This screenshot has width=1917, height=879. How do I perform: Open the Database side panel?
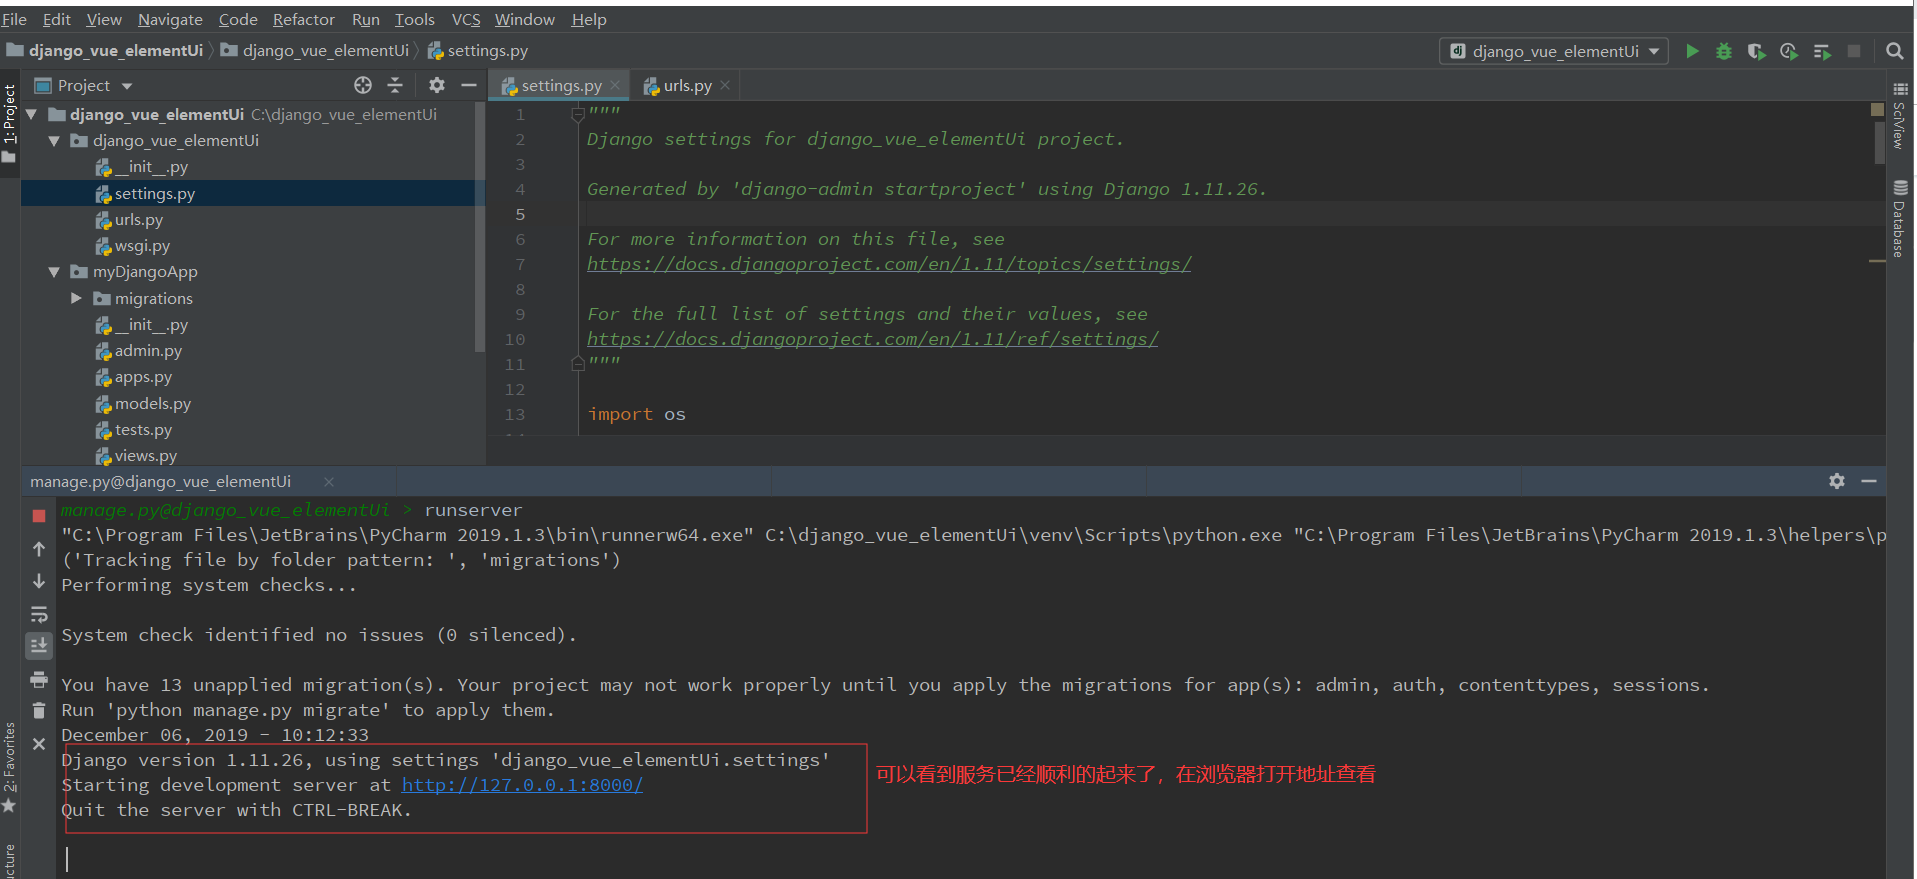click(1900, 219)
